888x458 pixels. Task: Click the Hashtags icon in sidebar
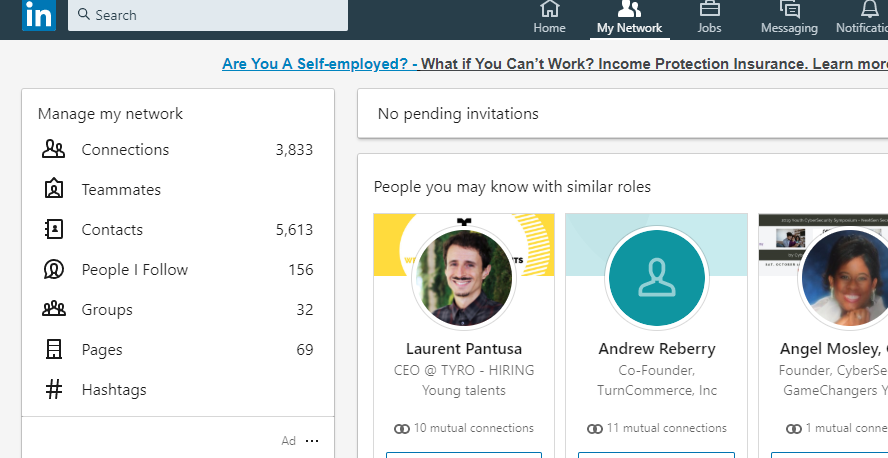point(53,390)
